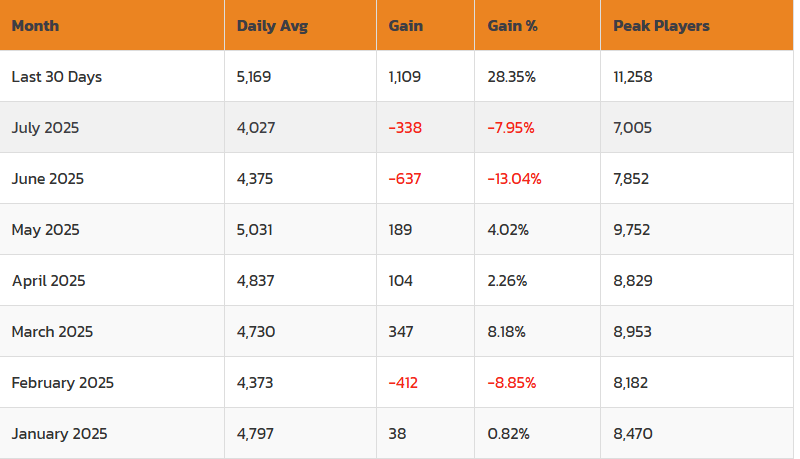Select the March 2025 row label
Screen dimensions: 800x459
51,332
